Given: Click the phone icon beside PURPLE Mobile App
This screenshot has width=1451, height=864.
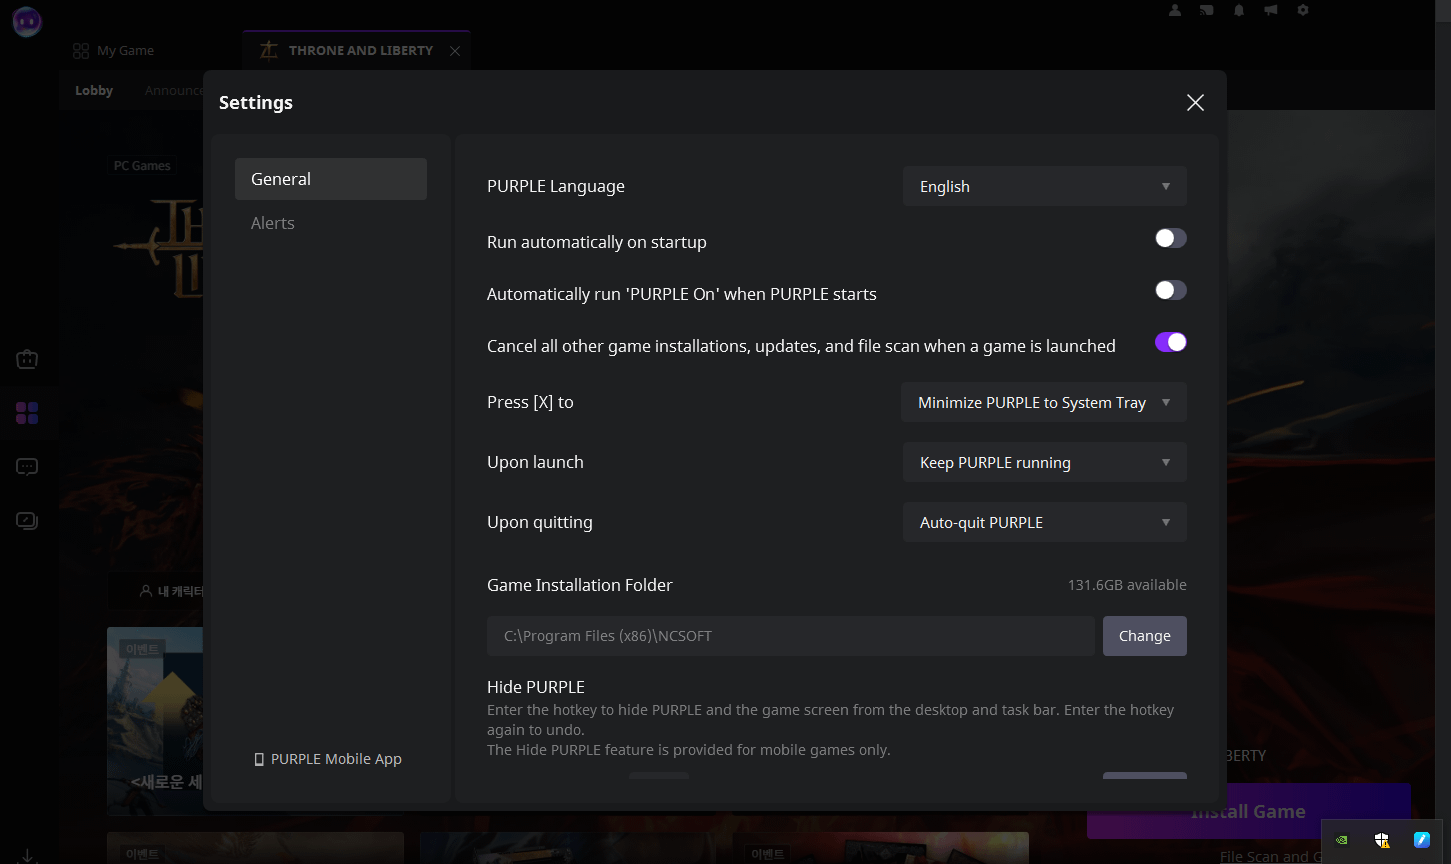Looking at the screenshot, I should click(x=260, y=759).
